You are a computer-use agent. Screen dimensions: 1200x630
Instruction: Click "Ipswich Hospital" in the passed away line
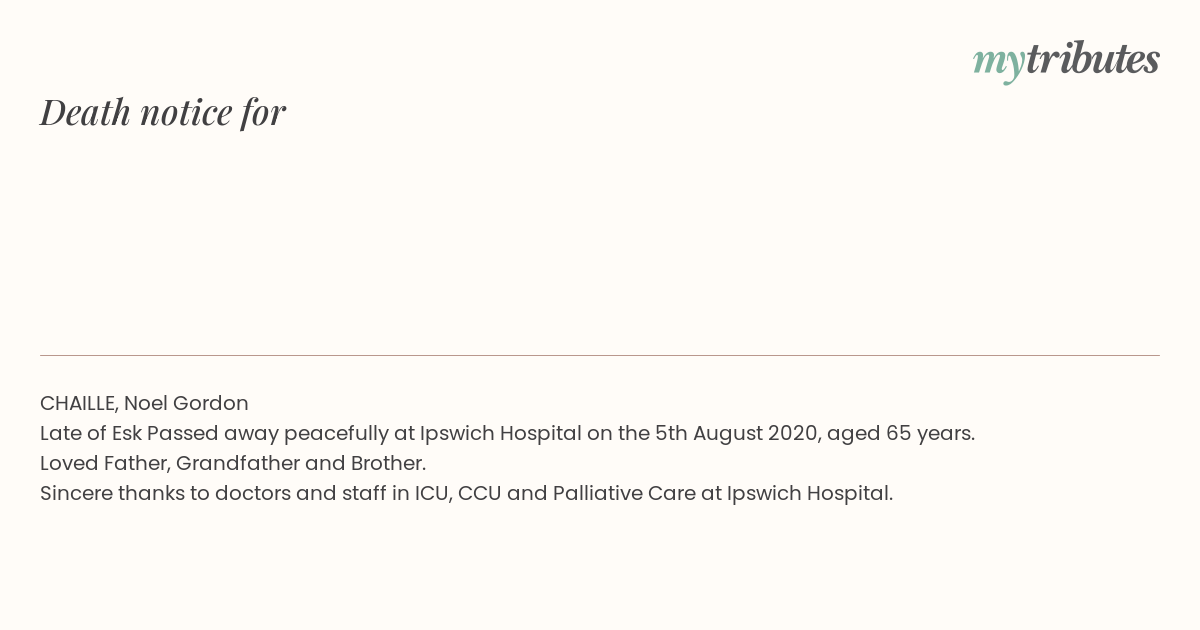tap(500, 433)
